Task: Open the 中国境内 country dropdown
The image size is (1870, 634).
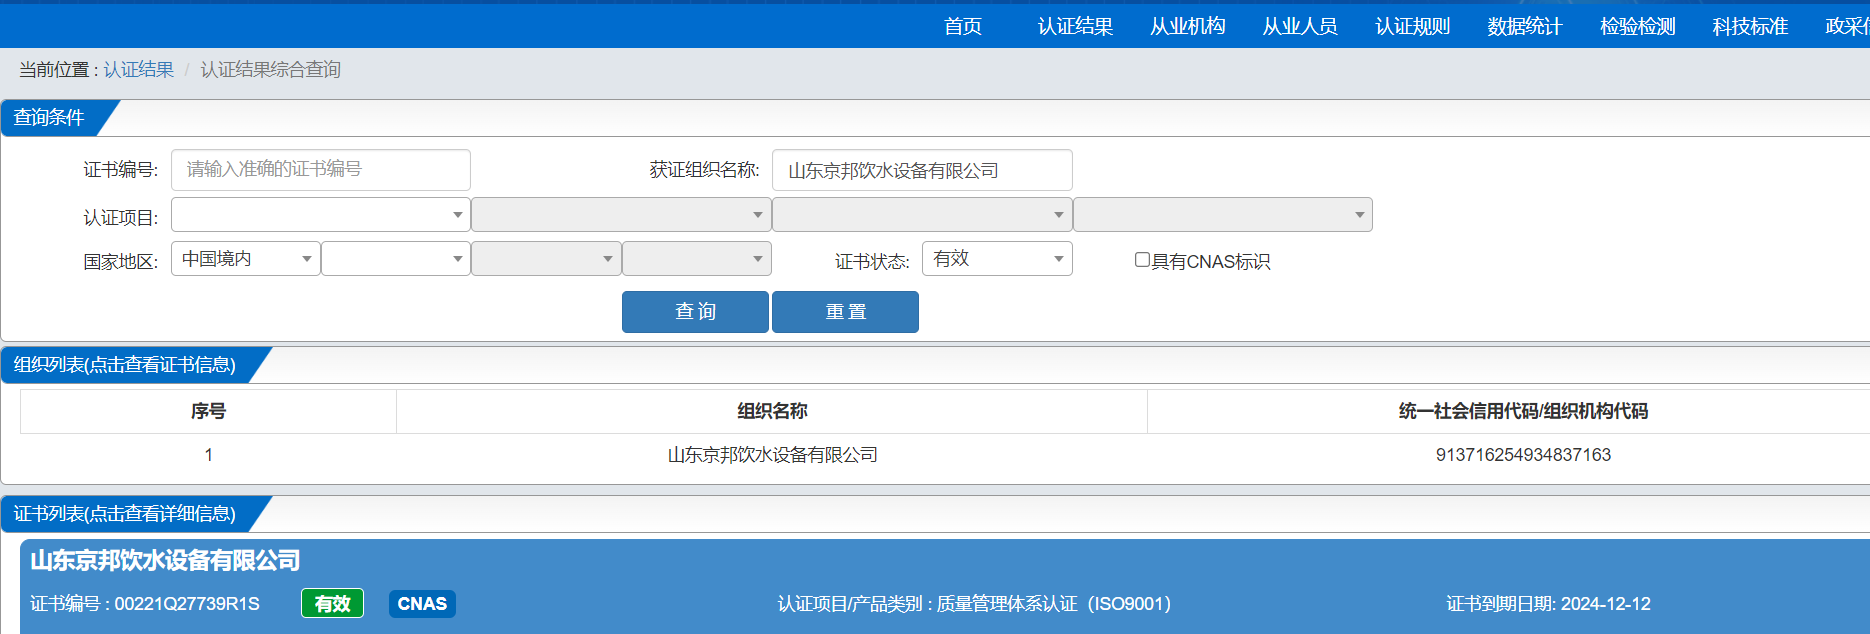Action: pos(246,259)
